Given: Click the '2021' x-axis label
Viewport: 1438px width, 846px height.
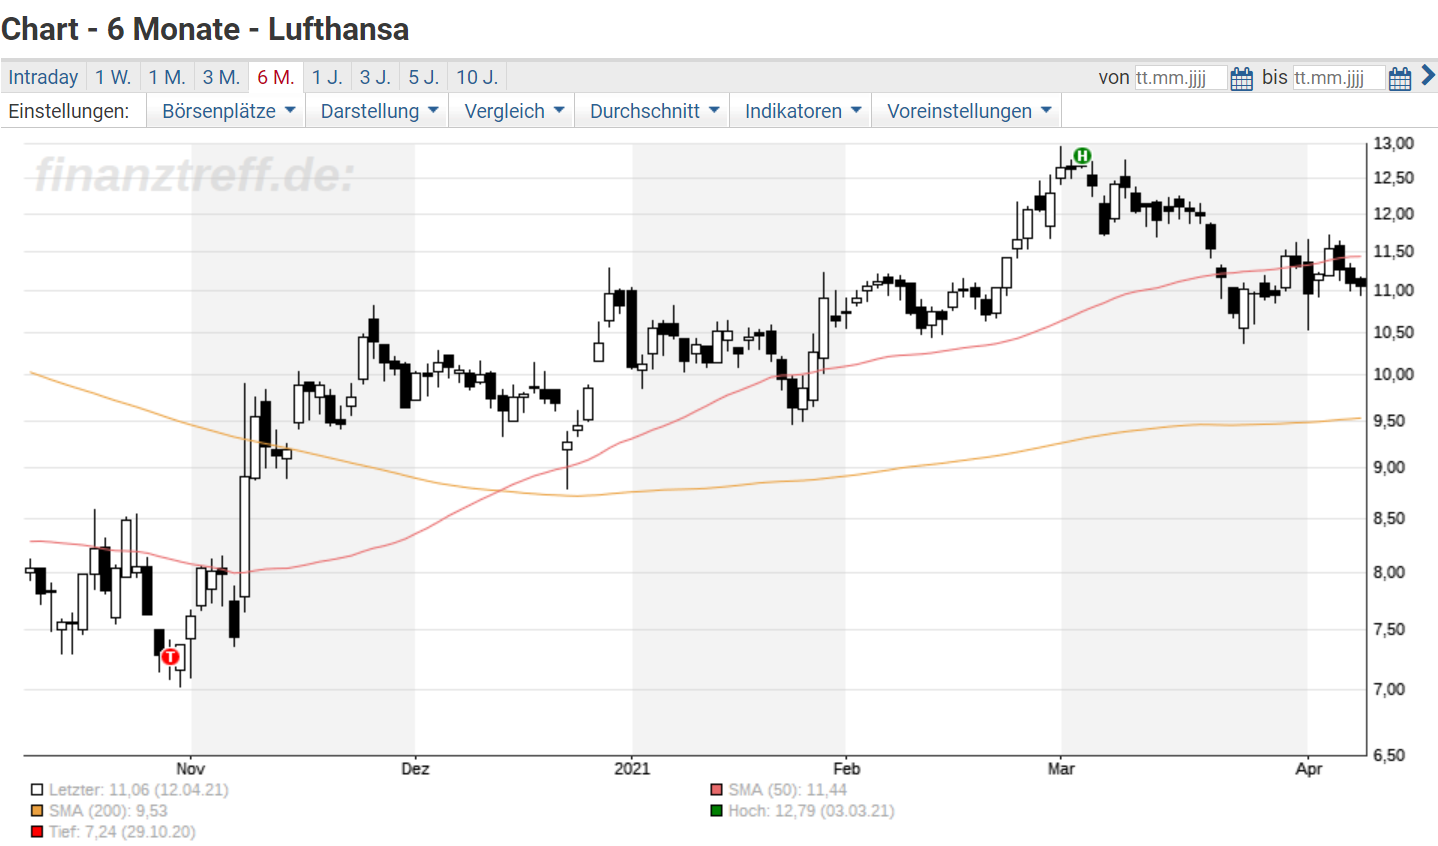Looking at the screenshot, I should click(x=632, y=768).
